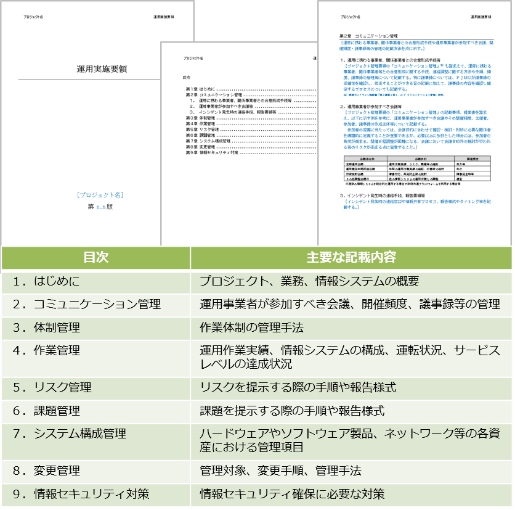Click the table of contents page thumbnail

tap(239, 144)
